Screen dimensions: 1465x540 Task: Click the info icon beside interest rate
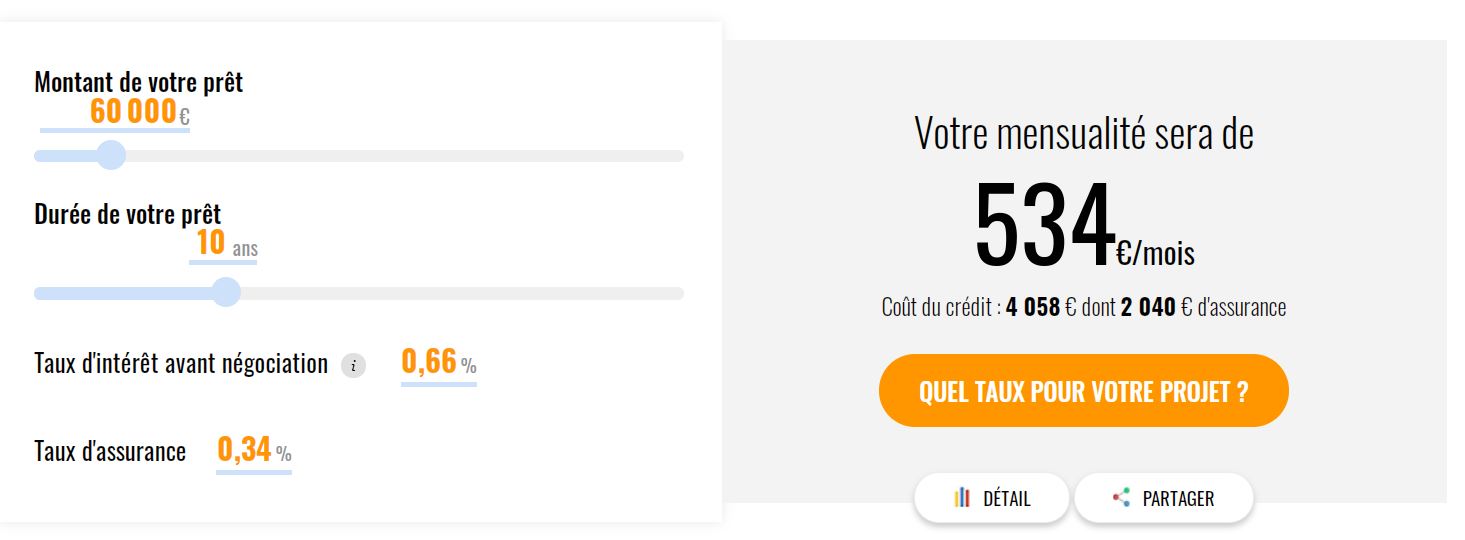353,366
